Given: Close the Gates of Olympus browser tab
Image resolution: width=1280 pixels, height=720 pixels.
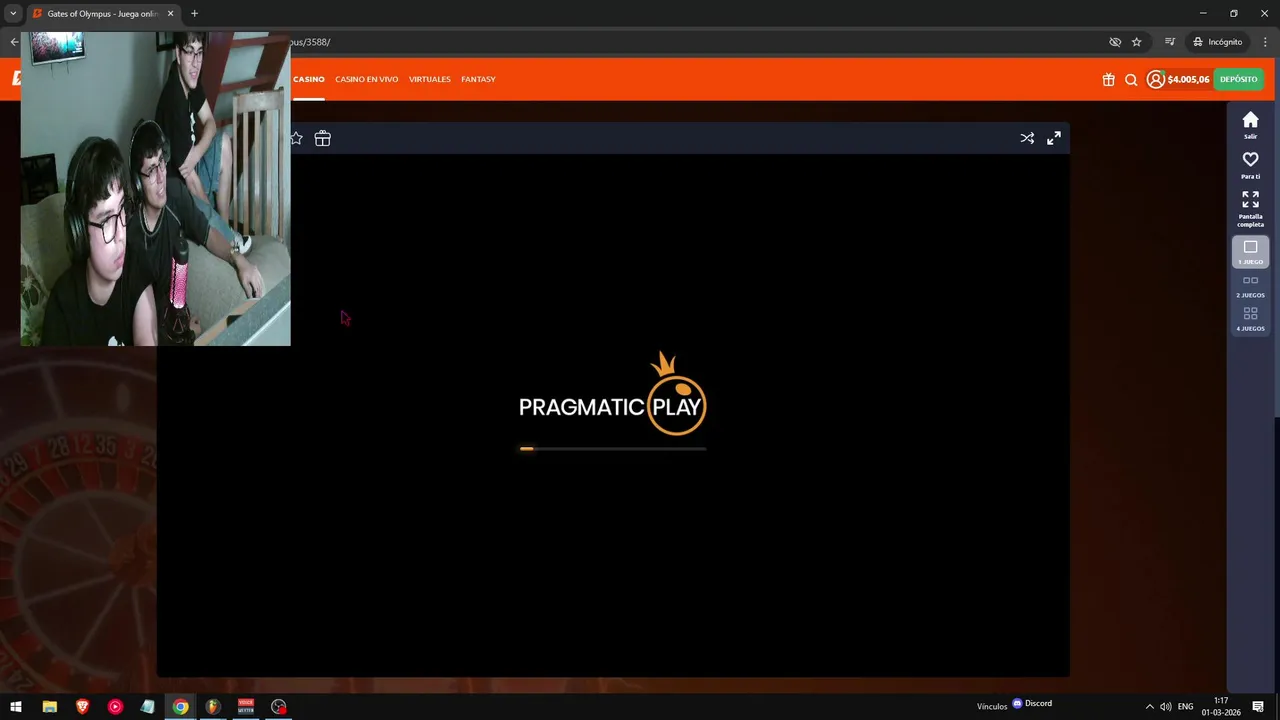Looking at the screenshot, I should tap(170, 14).
